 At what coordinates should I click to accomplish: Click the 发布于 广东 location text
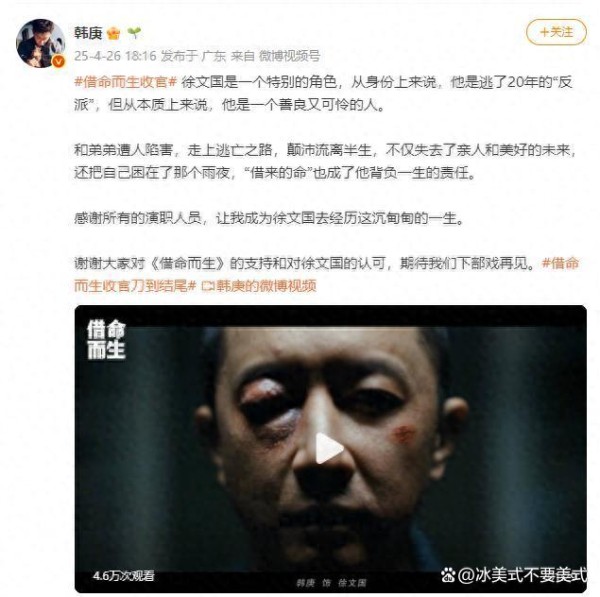(x=193, y=56)
